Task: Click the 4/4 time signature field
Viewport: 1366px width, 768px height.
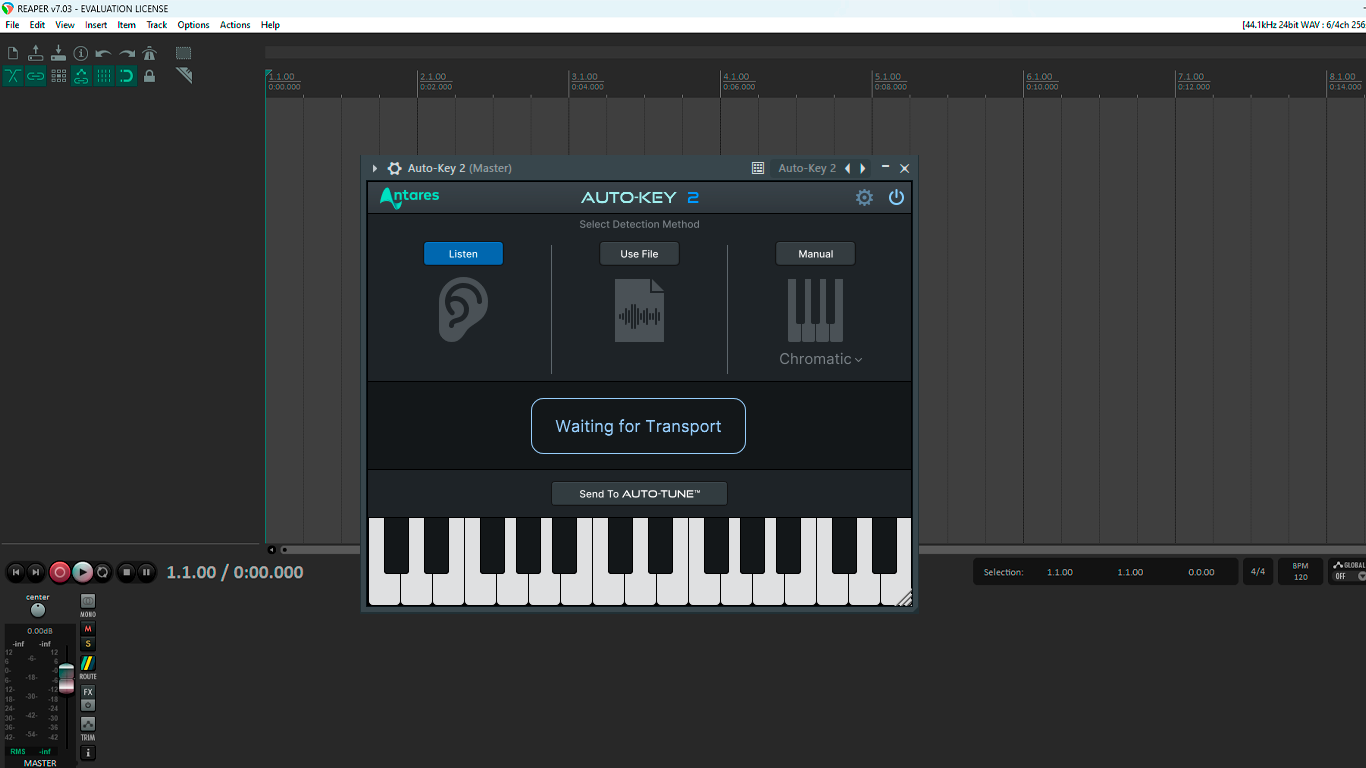Action: click(x=1258, y=572)
